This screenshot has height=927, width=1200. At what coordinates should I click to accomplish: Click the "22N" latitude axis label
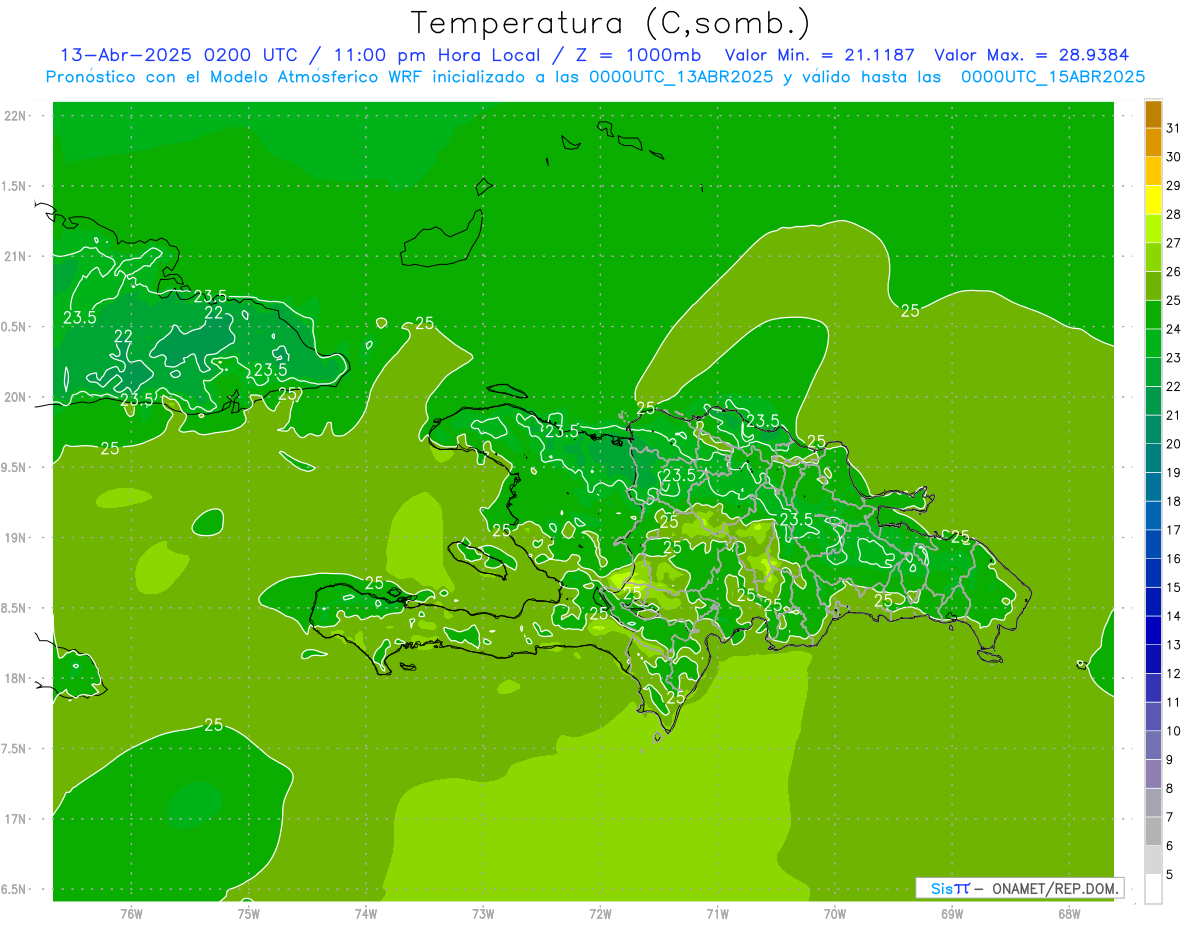coord(15,116)
